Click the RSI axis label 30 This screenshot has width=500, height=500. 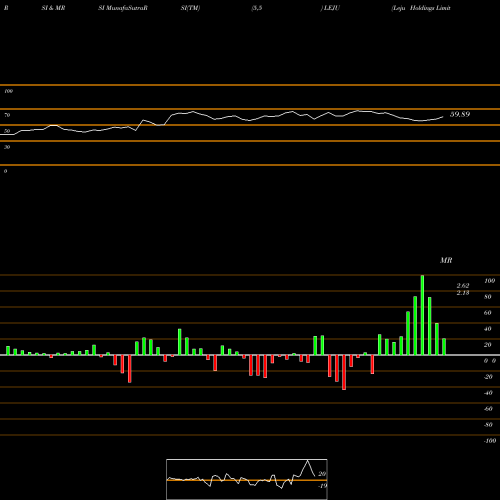point(7,147)
